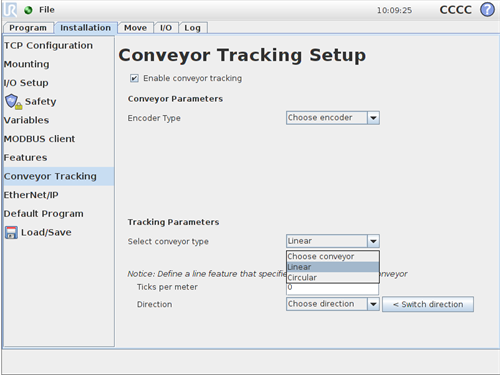The image size is (500, 375).
Task: Open the File menu
Action: pos(47,10)
